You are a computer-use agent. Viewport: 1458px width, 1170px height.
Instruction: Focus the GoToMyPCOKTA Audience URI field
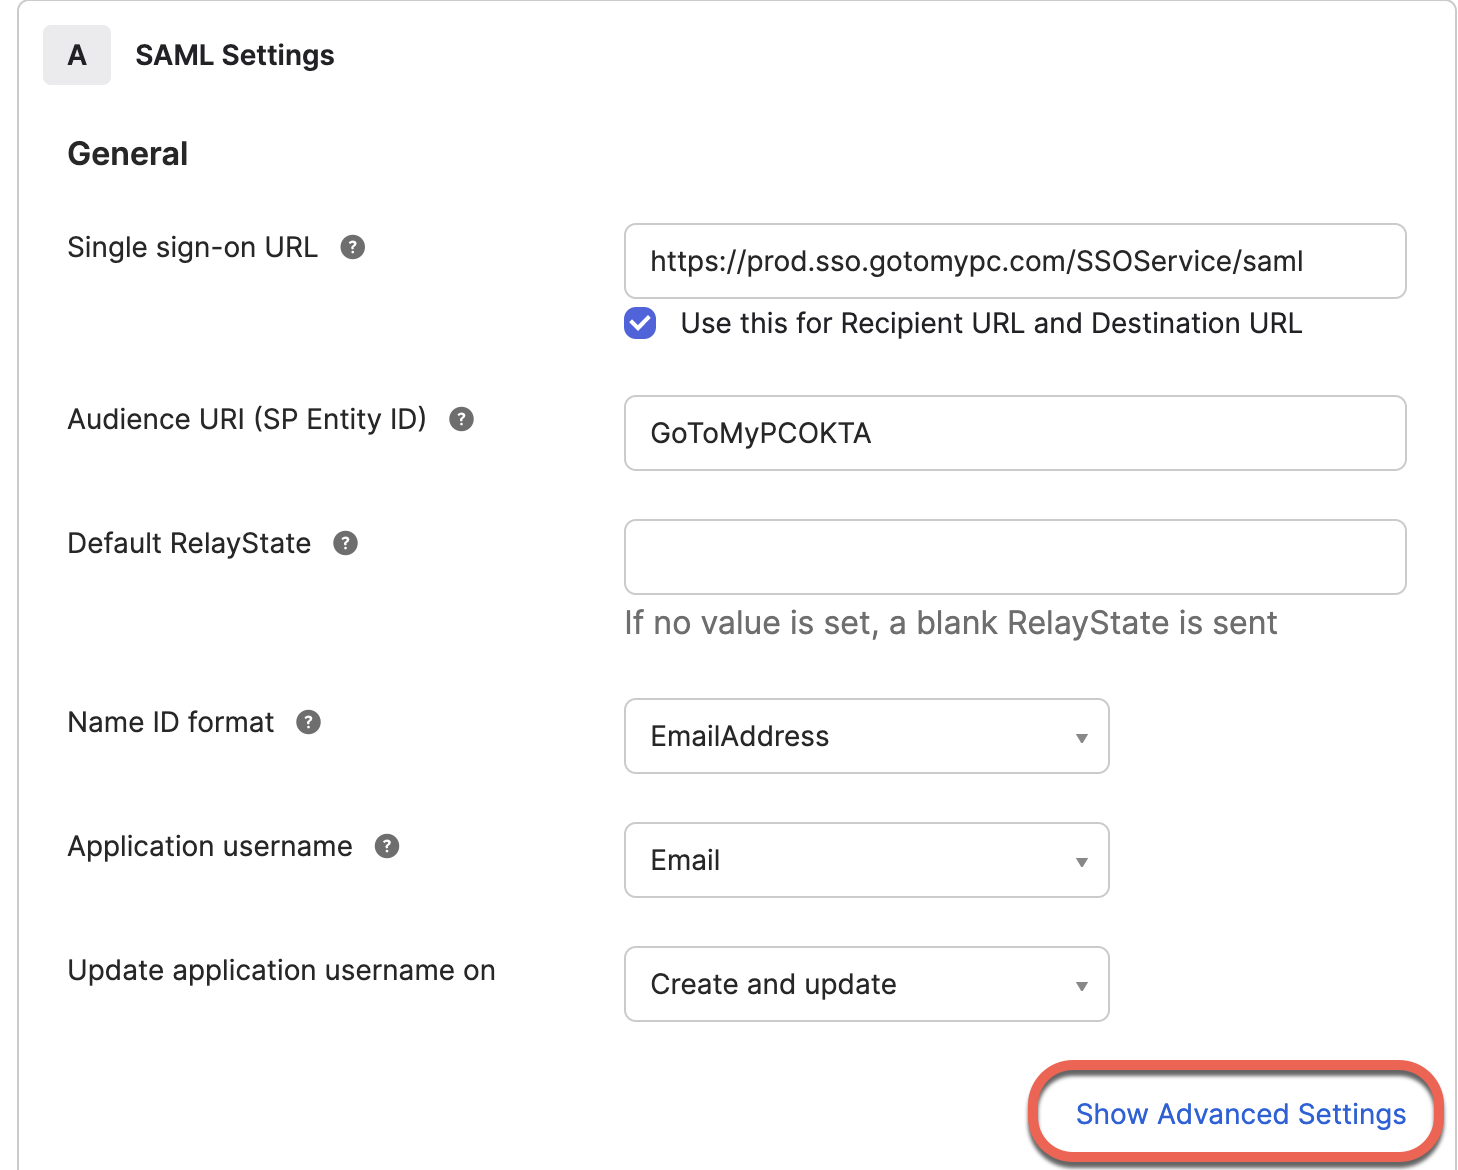(1014, 433)
